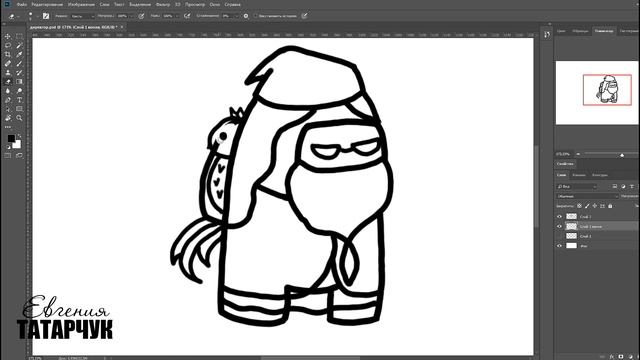The width and height of the screenshot is (640, 360).
Task: Open the Smoothing value dropdown
Action: [236, 16]
